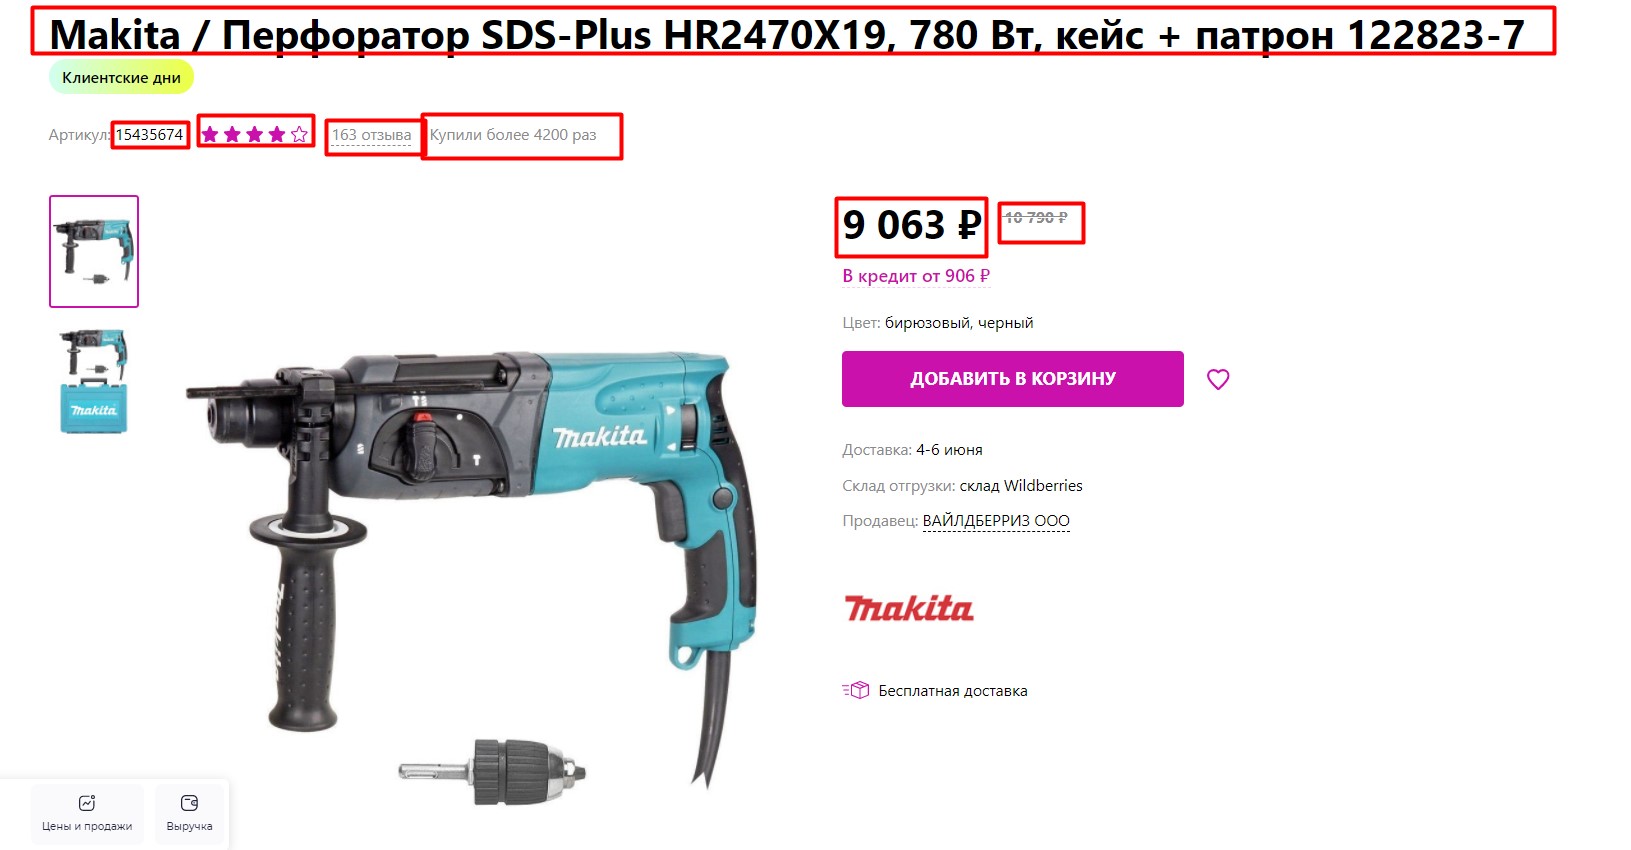1631x850 pixels.
Task: Click the free delivery box icon
Action: pos(856,690)
